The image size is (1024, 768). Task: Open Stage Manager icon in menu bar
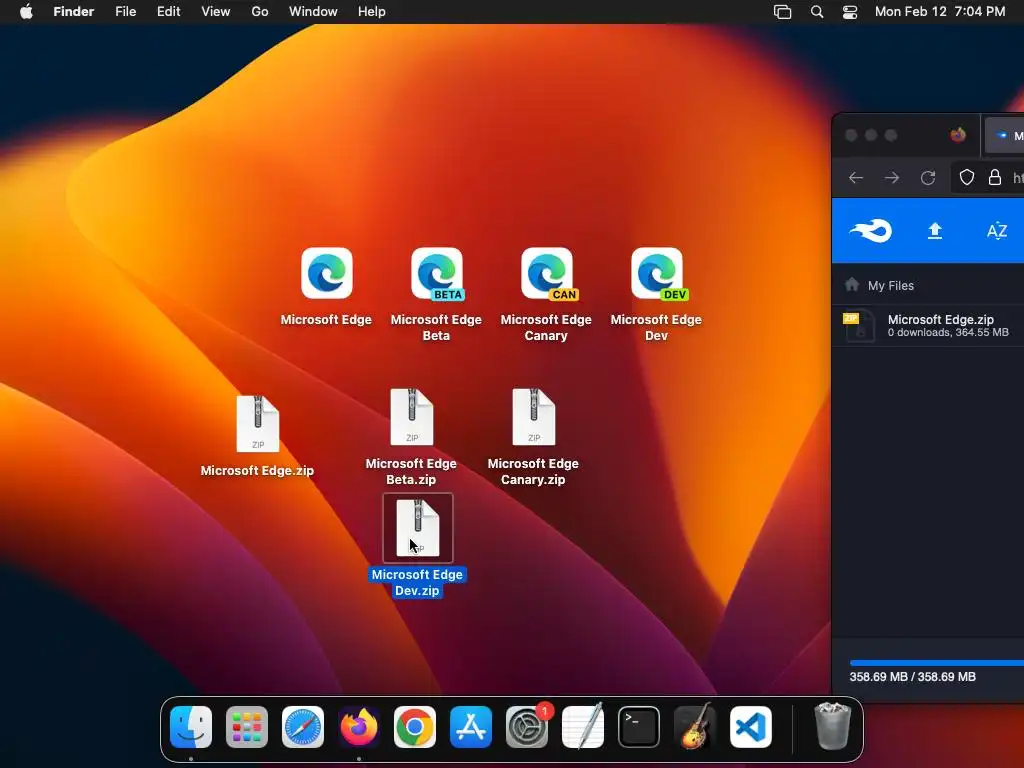(x=782, y=12)
